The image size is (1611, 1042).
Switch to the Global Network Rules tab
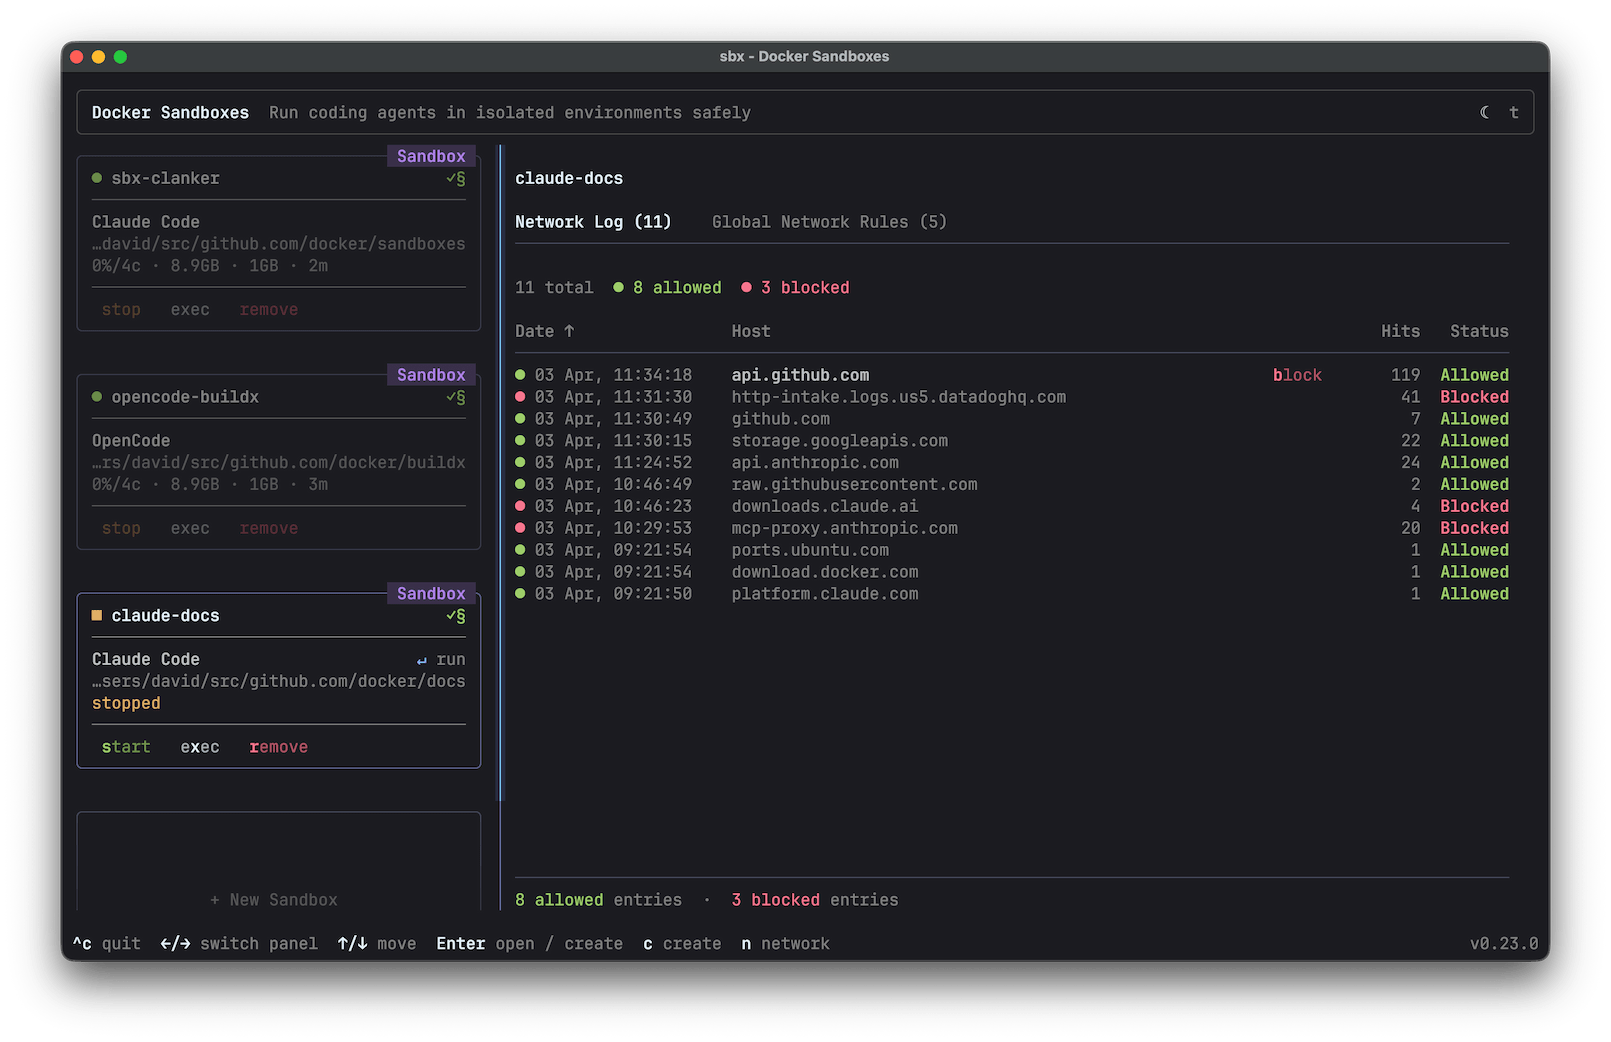click(x=828, y=221)
